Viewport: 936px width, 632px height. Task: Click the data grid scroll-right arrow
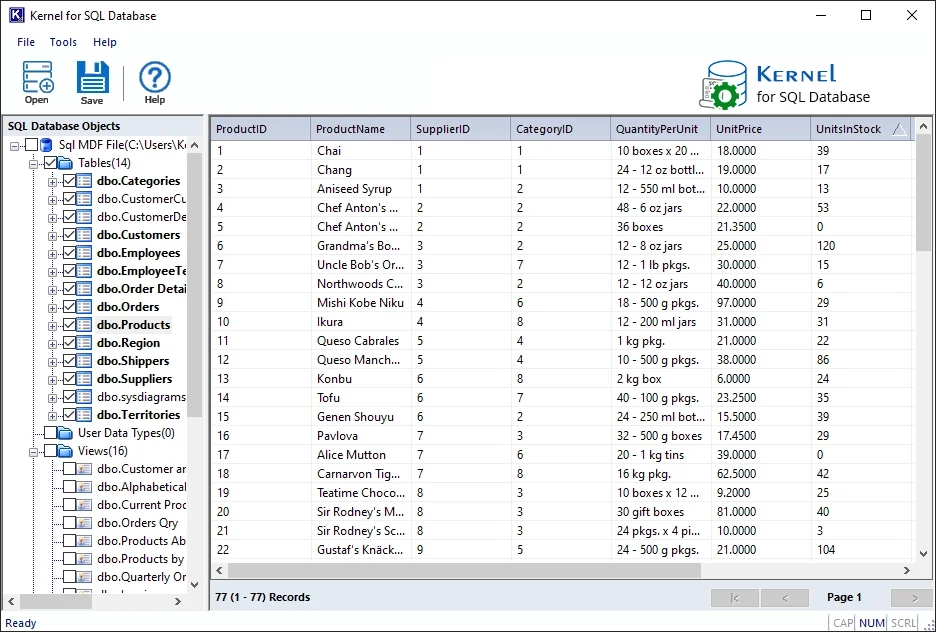click(x=907, y=571)
